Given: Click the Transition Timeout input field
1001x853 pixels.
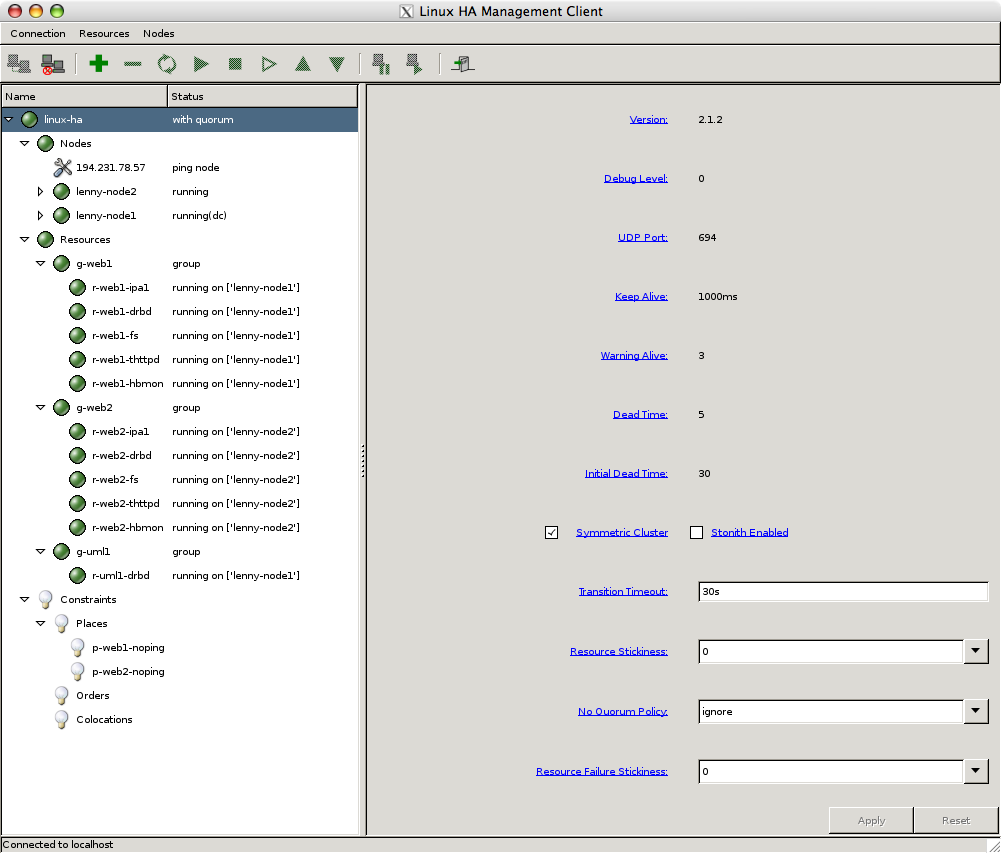Looking at the screenshot, I should [x=843, y=592].
